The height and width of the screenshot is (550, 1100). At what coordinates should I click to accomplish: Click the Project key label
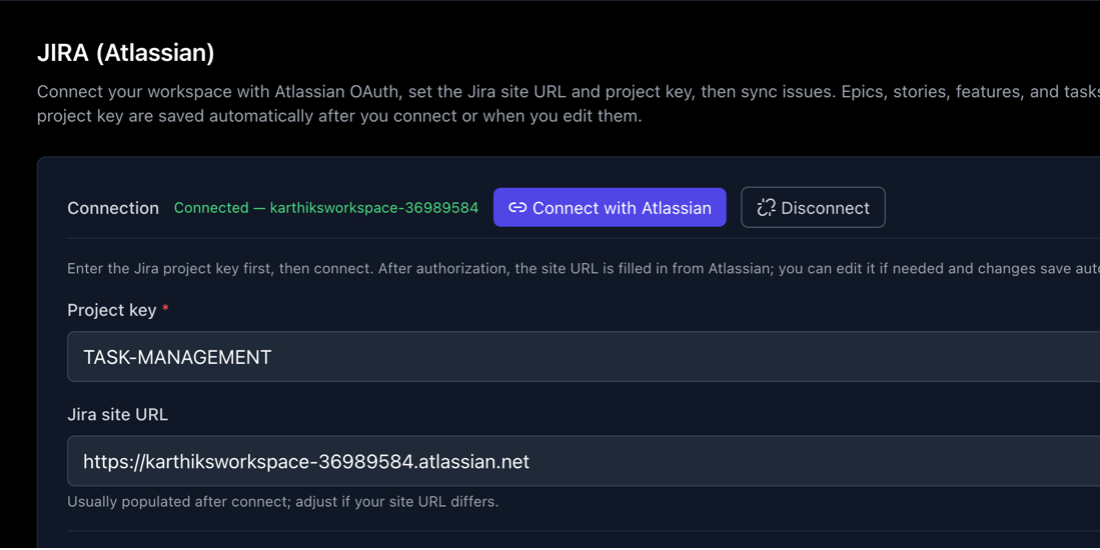point(112,310)
